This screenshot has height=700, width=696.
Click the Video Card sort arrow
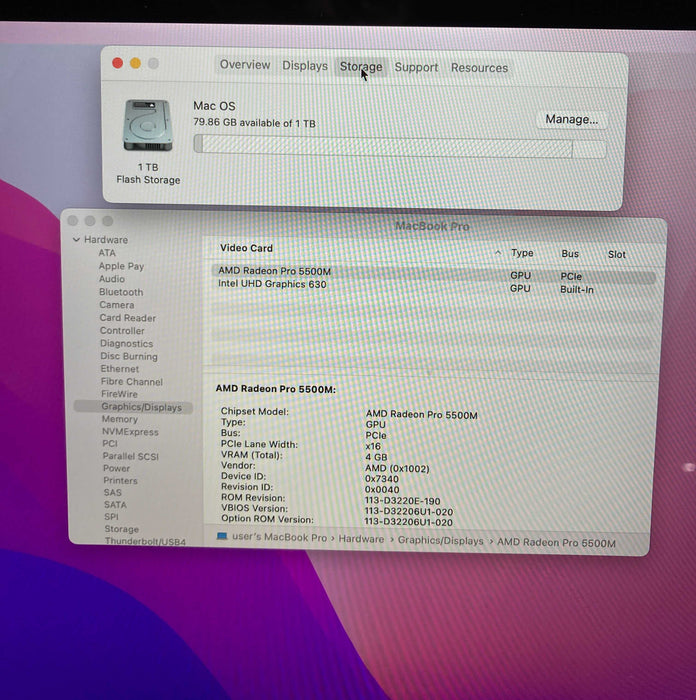[497, 253]
